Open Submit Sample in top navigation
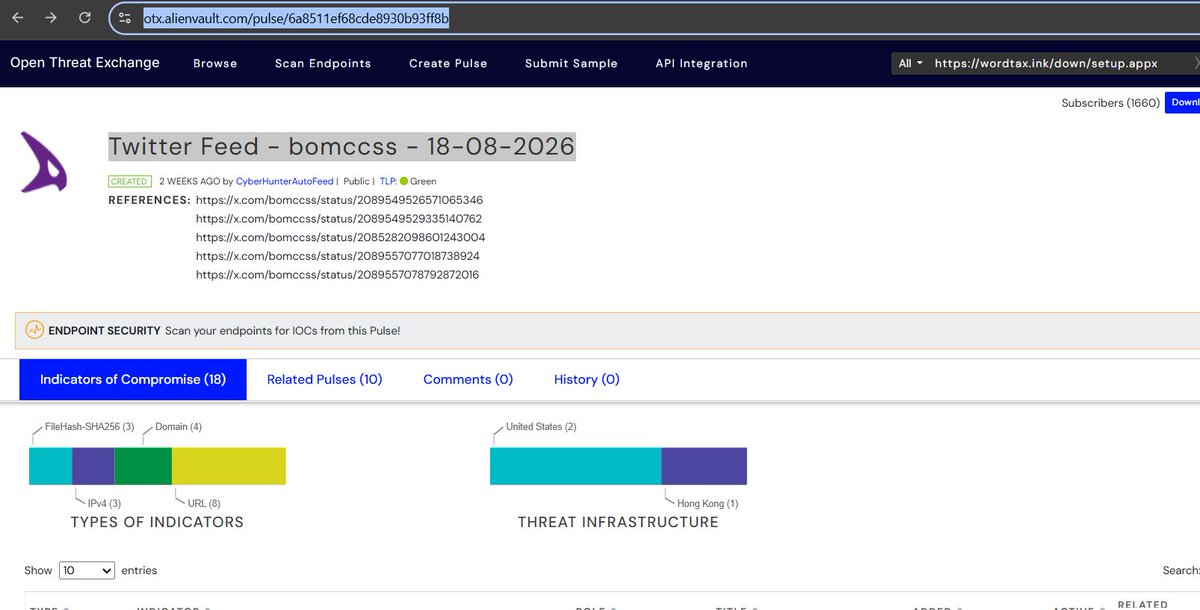Viewport: 1200px width, 610px height. pos(571,63)
